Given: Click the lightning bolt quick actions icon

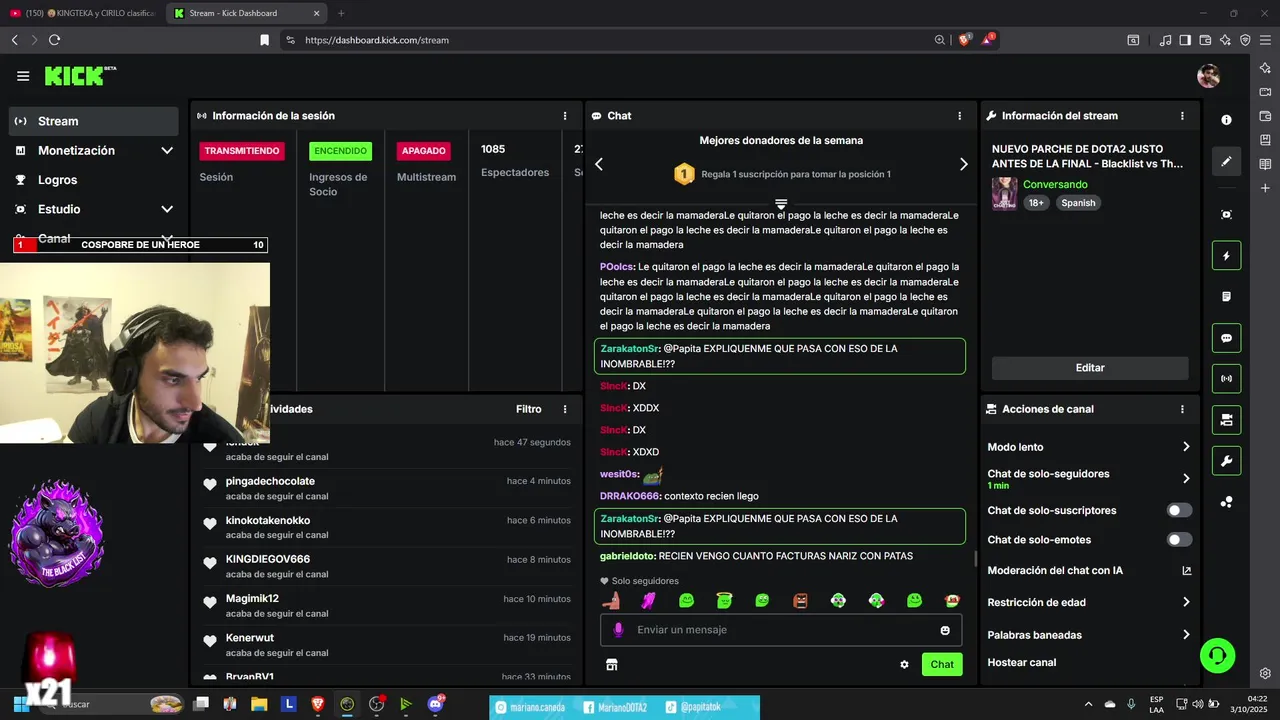Looking at the screenshot, I should click(x=1227, y=256).
